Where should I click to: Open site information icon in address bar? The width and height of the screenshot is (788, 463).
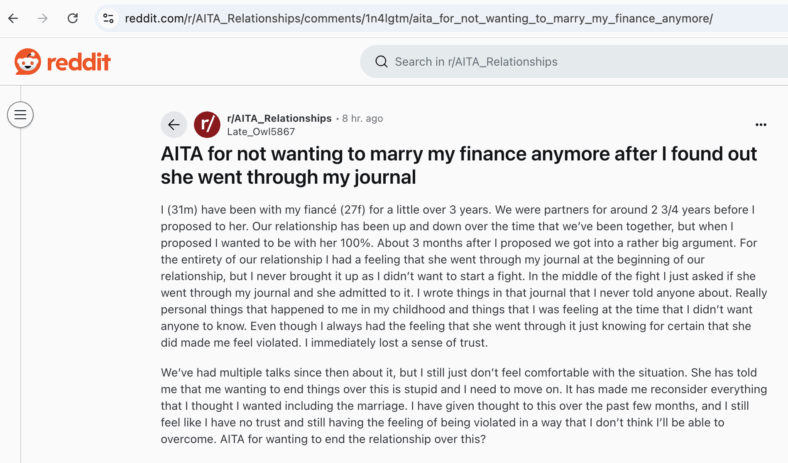pyautogui.click(x=108, y=19)
